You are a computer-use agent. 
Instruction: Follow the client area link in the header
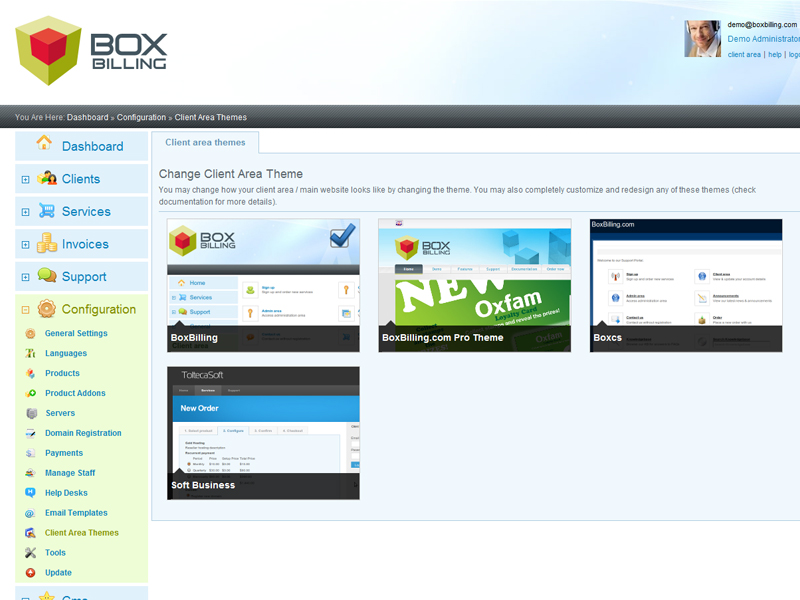click(744, 55)
